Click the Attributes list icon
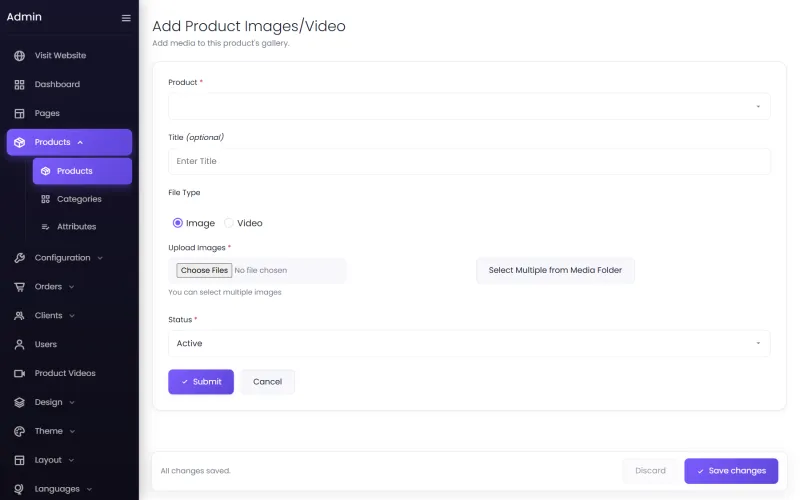This screenshot has width=800, height=500. (45, 227)
